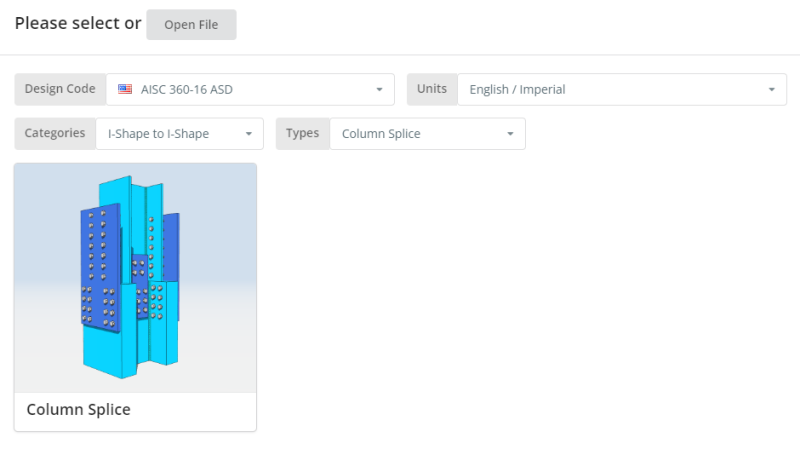Click the Design Code dropdown arrow

point(379,90)
